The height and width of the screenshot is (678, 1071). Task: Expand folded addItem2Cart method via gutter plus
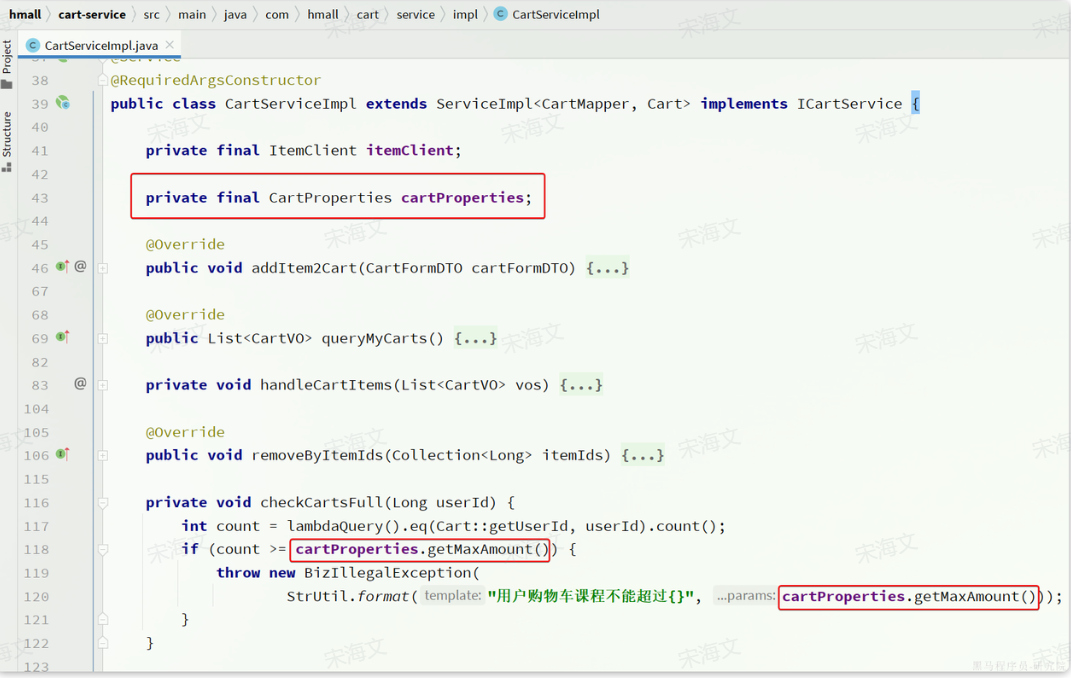pos(102,268)
